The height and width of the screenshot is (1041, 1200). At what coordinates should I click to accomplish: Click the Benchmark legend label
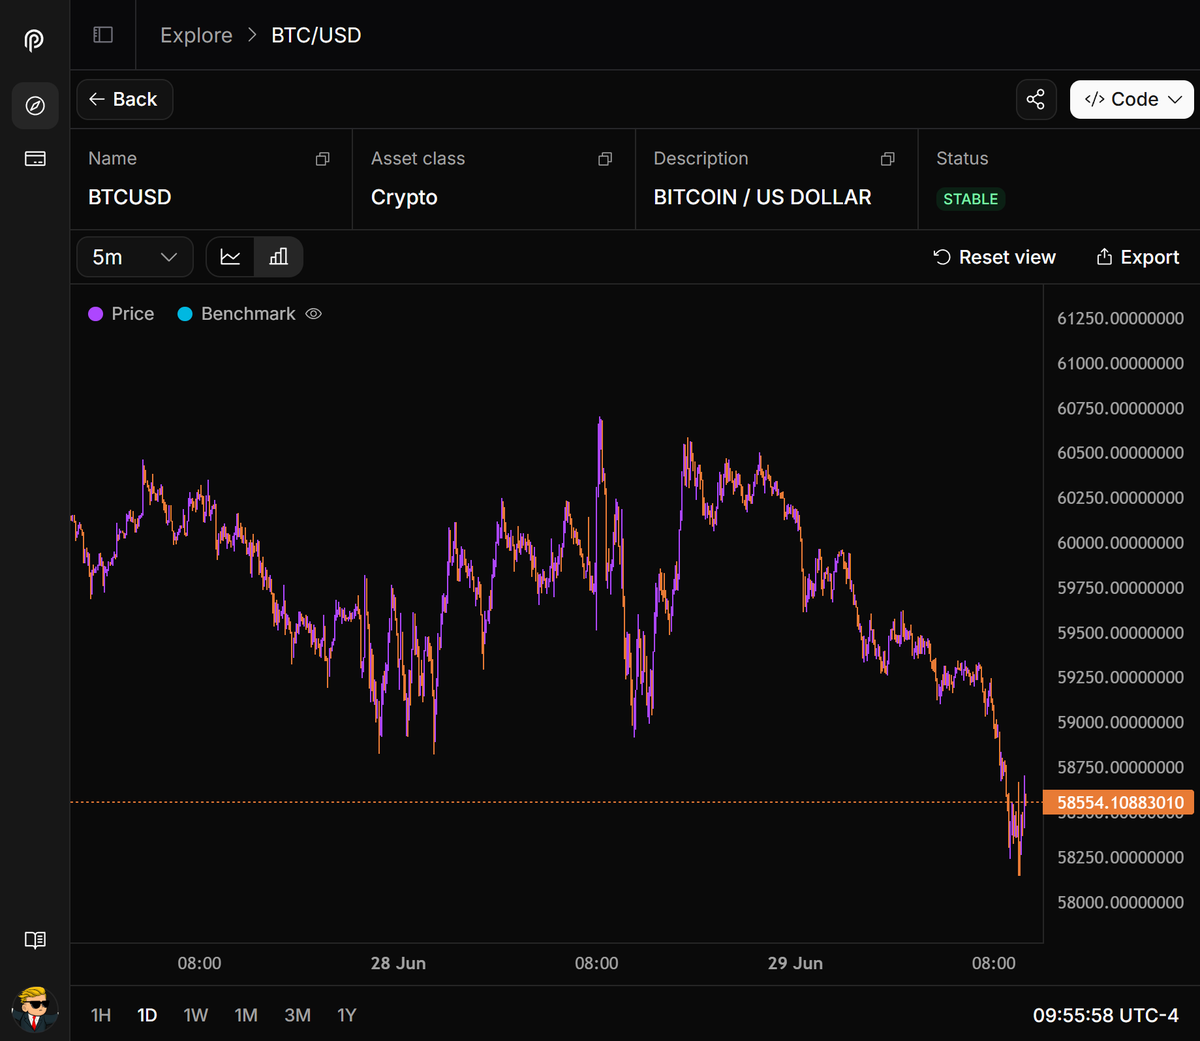click(248, 314)
